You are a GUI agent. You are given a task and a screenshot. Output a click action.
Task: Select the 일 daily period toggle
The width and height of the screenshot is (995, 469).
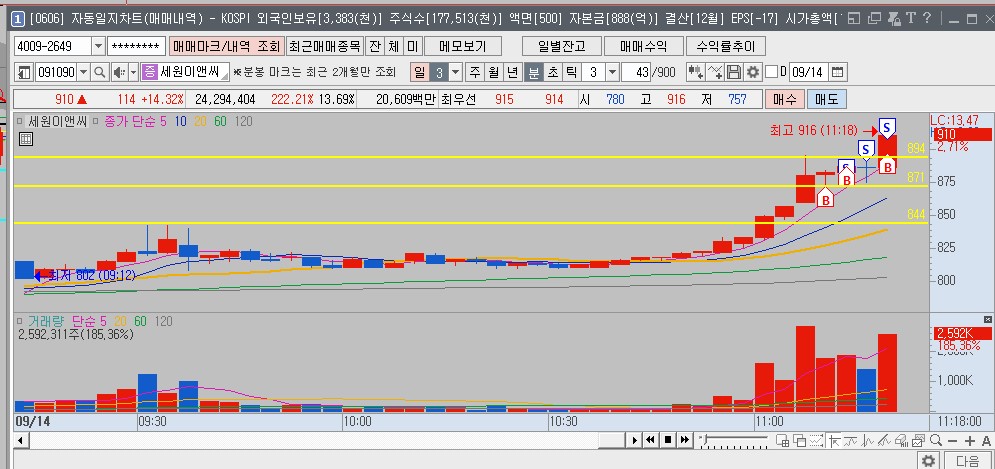click(x=419, y=72)
